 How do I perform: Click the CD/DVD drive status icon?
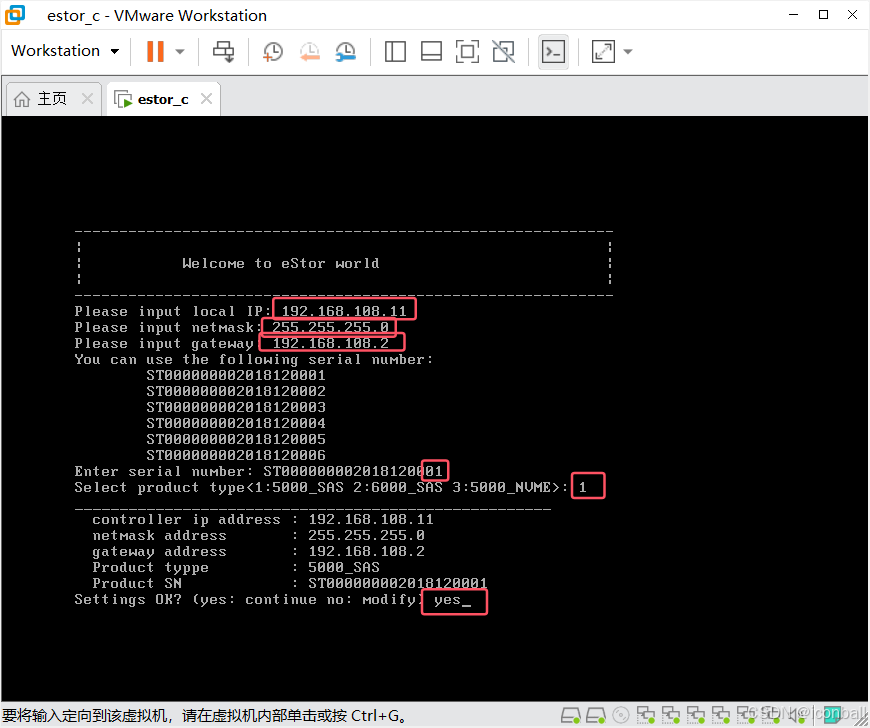[621, 715]
